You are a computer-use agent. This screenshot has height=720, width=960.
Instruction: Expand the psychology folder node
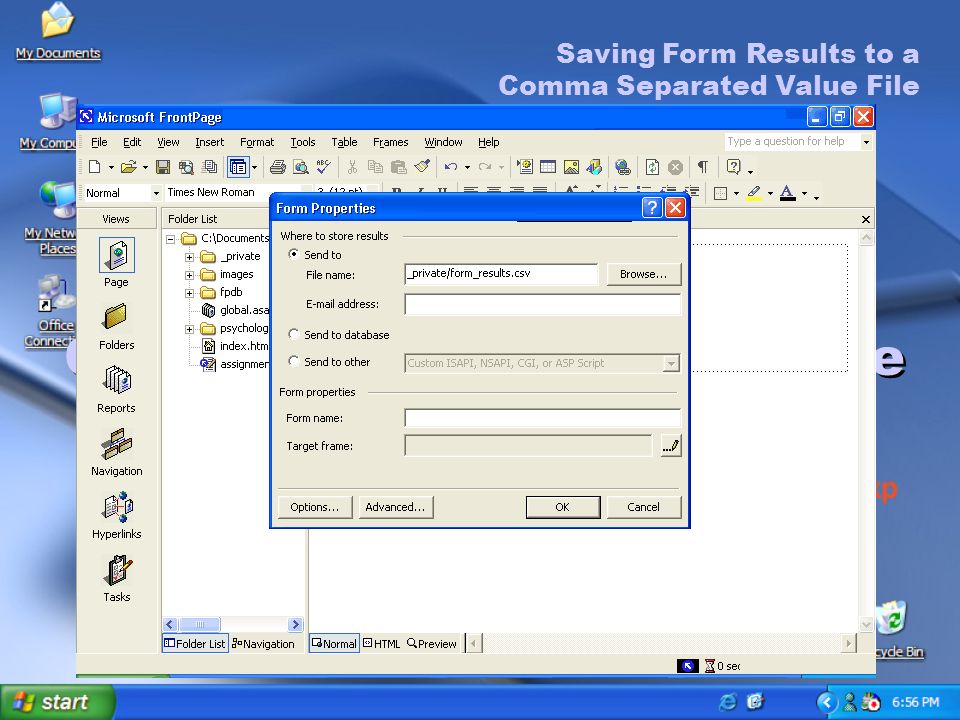click(x=190, y=329)
